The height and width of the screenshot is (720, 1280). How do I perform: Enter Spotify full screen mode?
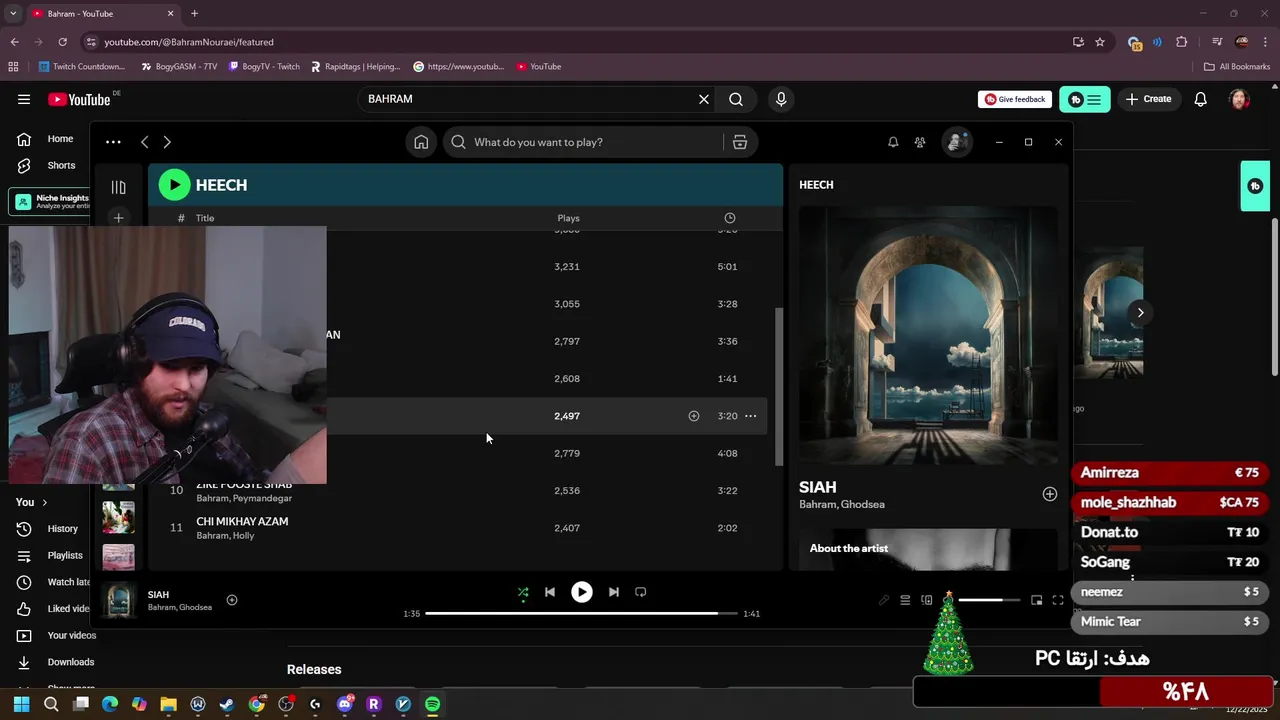point(1058,600)
